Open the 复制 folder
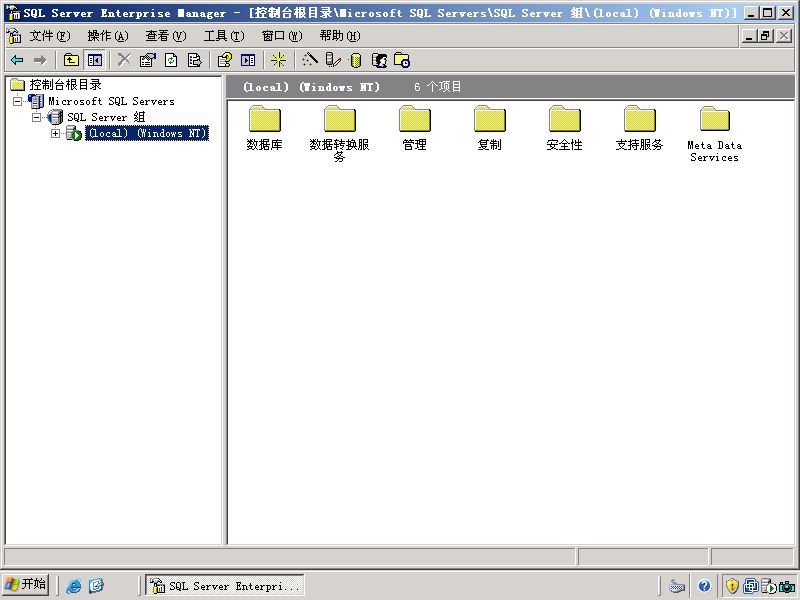Viewport: 800px width, 600px height. [x=489, y=128]
